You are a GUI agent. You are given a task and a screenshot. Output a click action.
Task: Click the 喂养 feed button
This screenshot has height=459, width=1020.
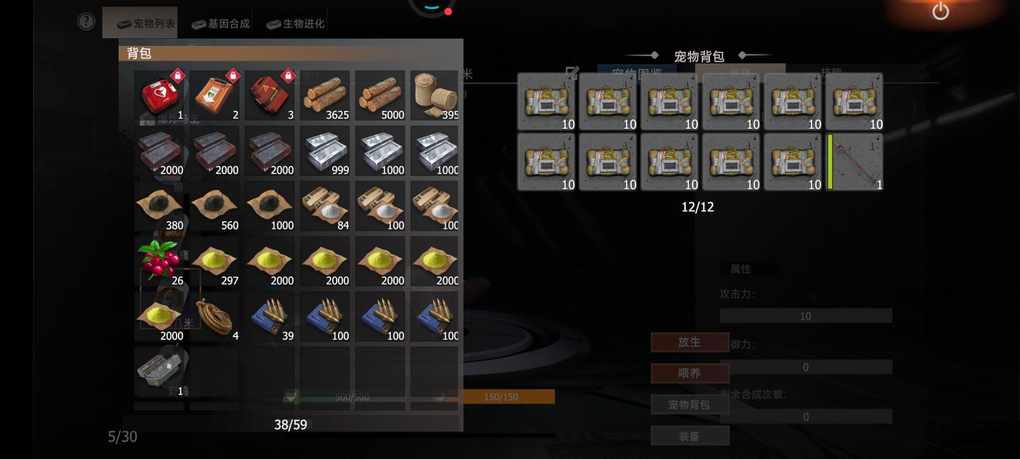(690, 373)
